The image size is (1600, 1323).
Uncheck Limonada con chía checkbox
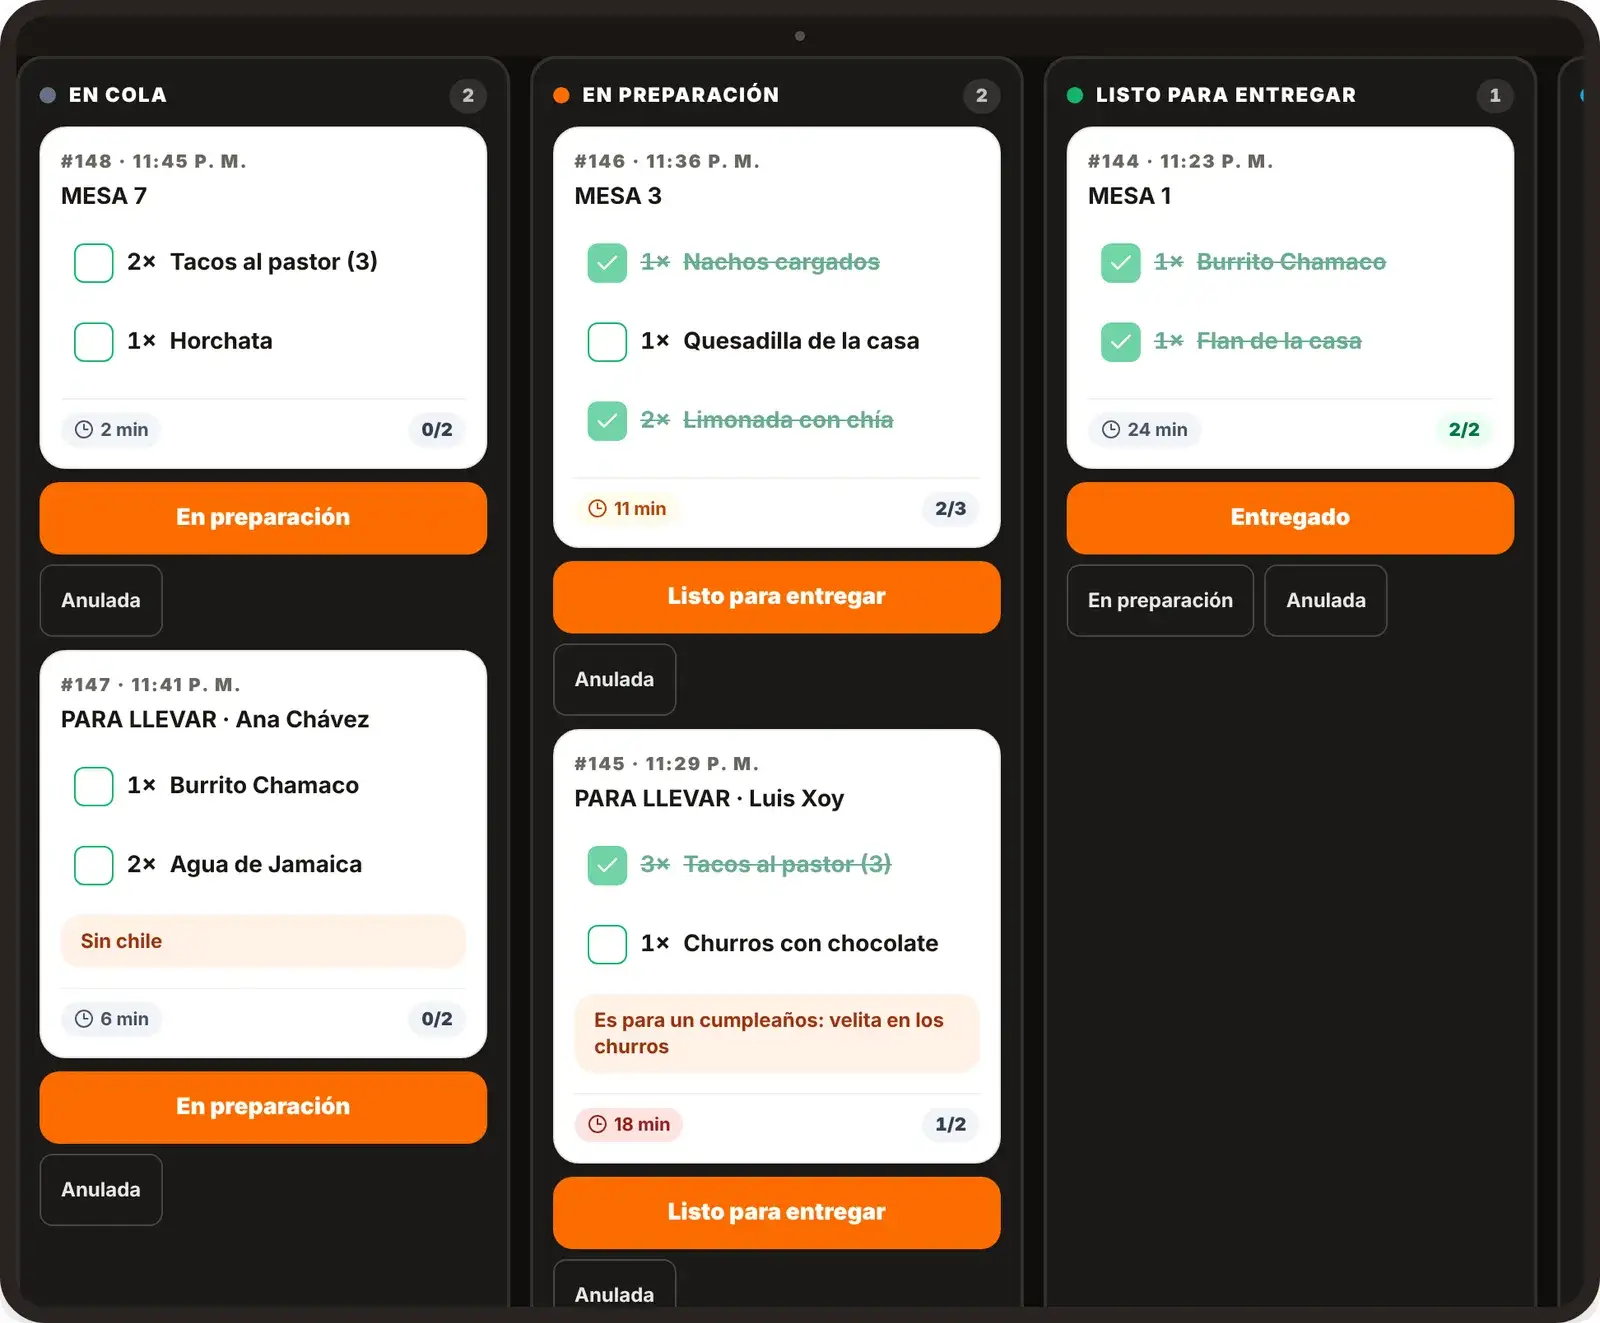click(x=607, y=421)
